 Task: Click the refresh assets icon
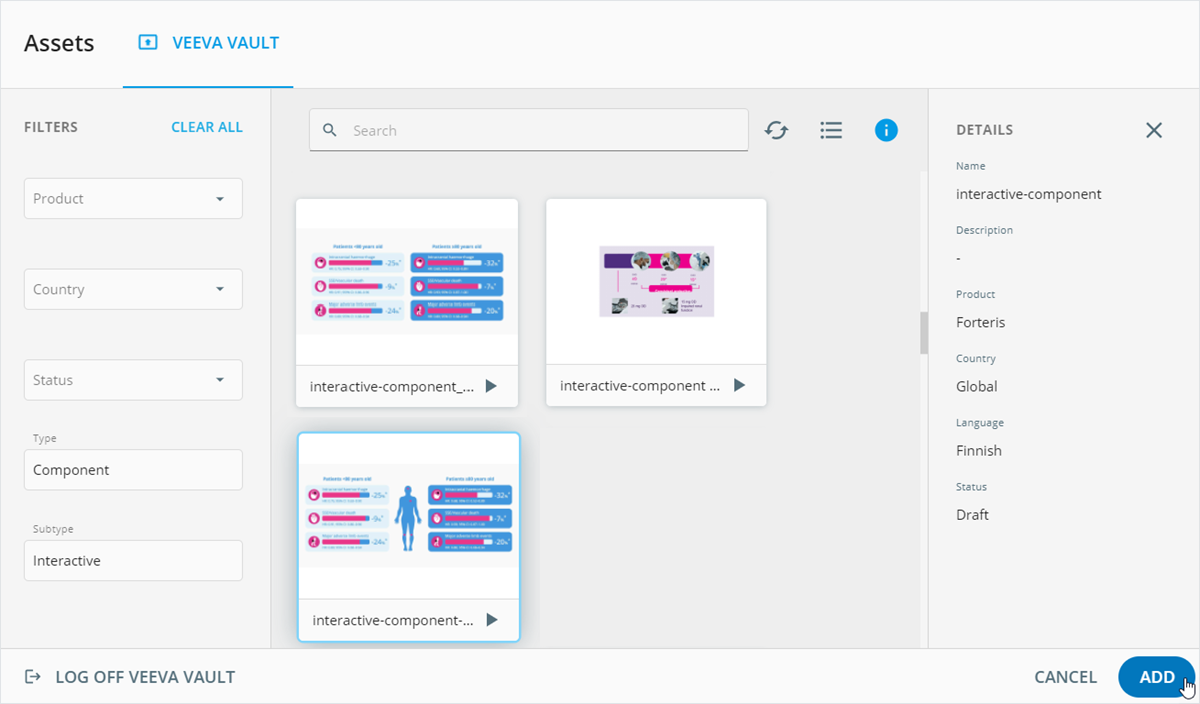coord(776,130)
